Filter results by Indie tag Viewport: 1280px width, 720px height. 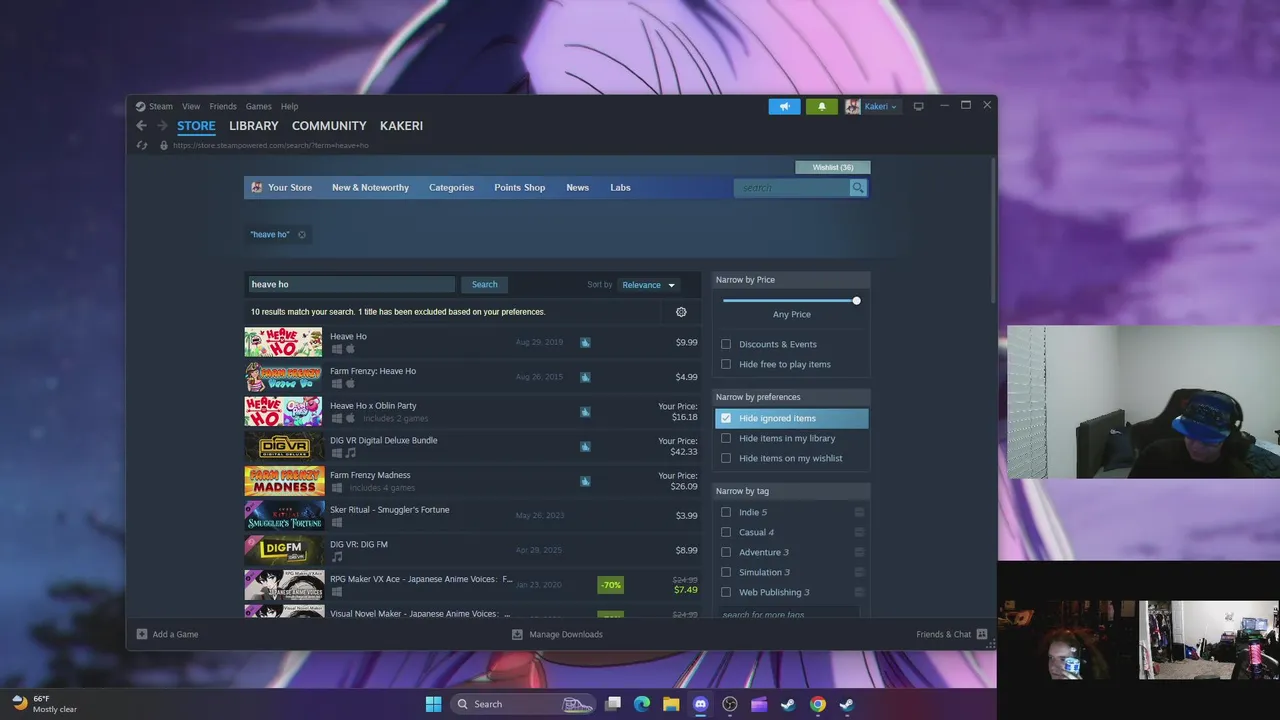pos(726,512)
